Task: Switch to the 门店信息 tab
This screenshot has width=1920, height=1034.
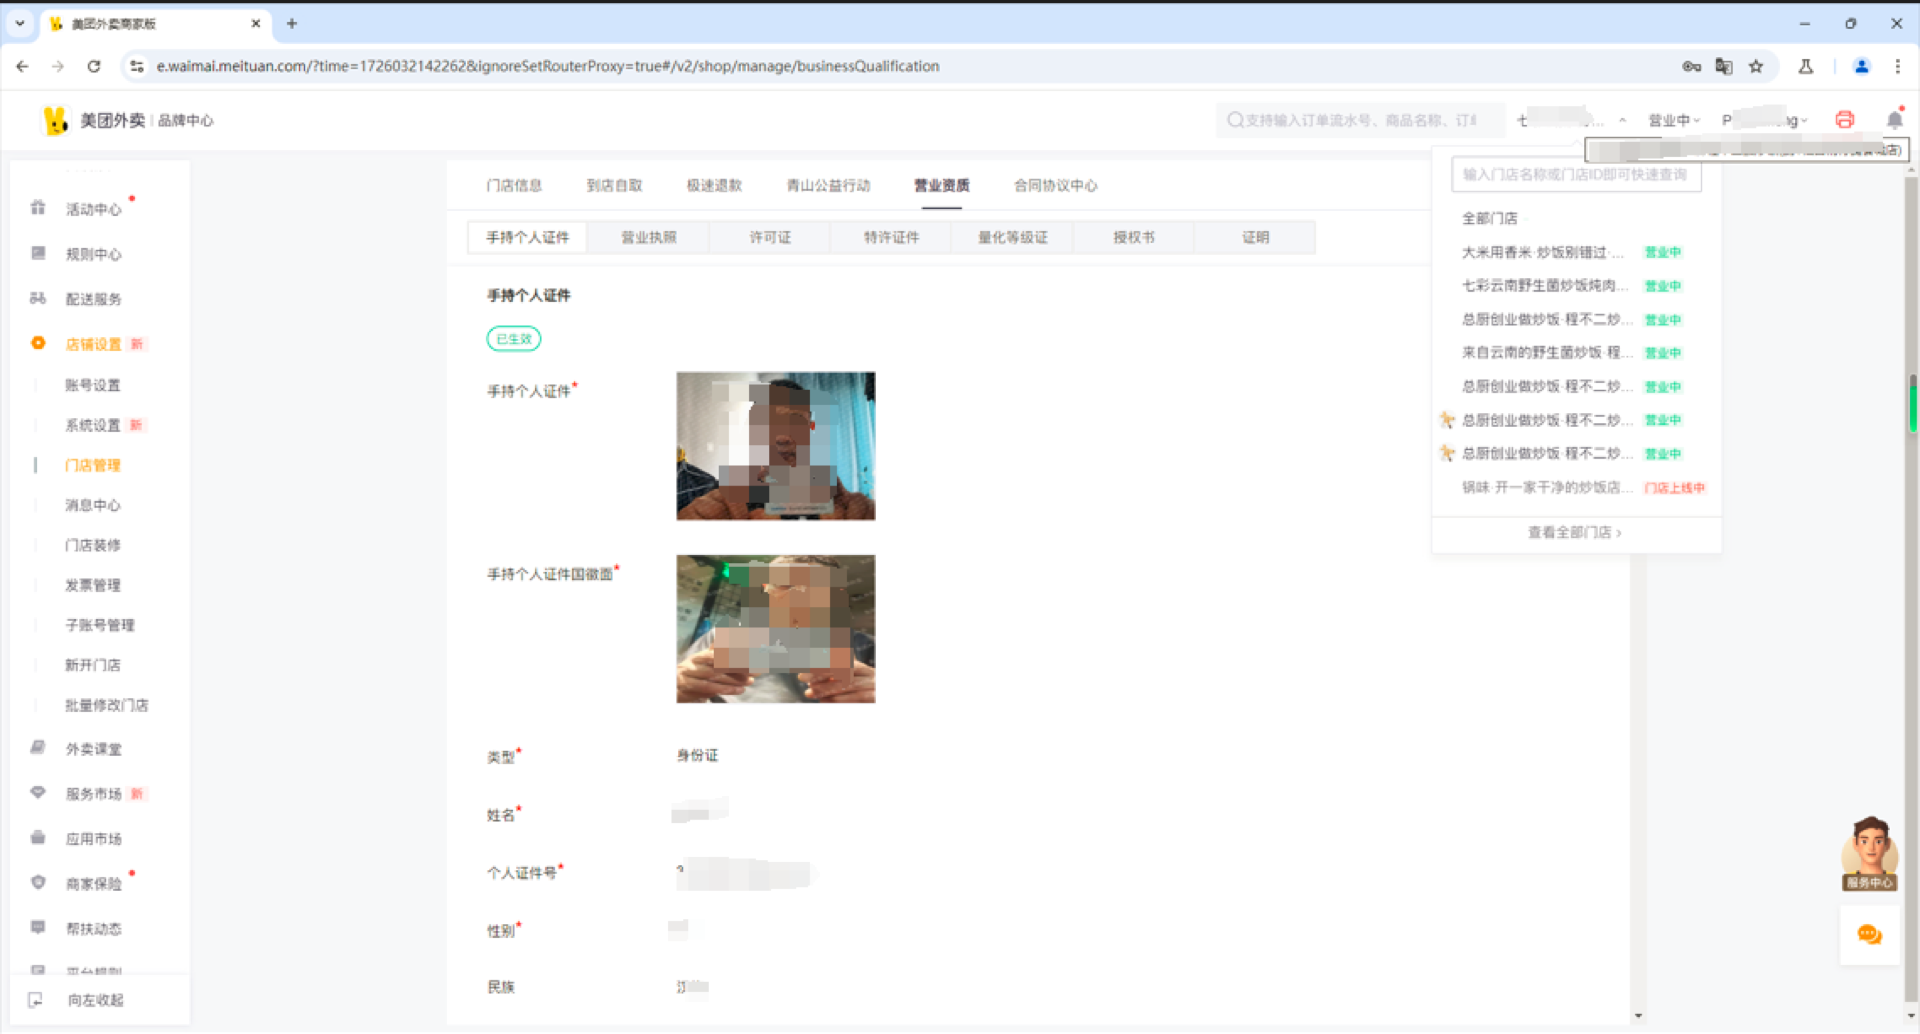Action: pyautogui.click(x=514, y=185)
